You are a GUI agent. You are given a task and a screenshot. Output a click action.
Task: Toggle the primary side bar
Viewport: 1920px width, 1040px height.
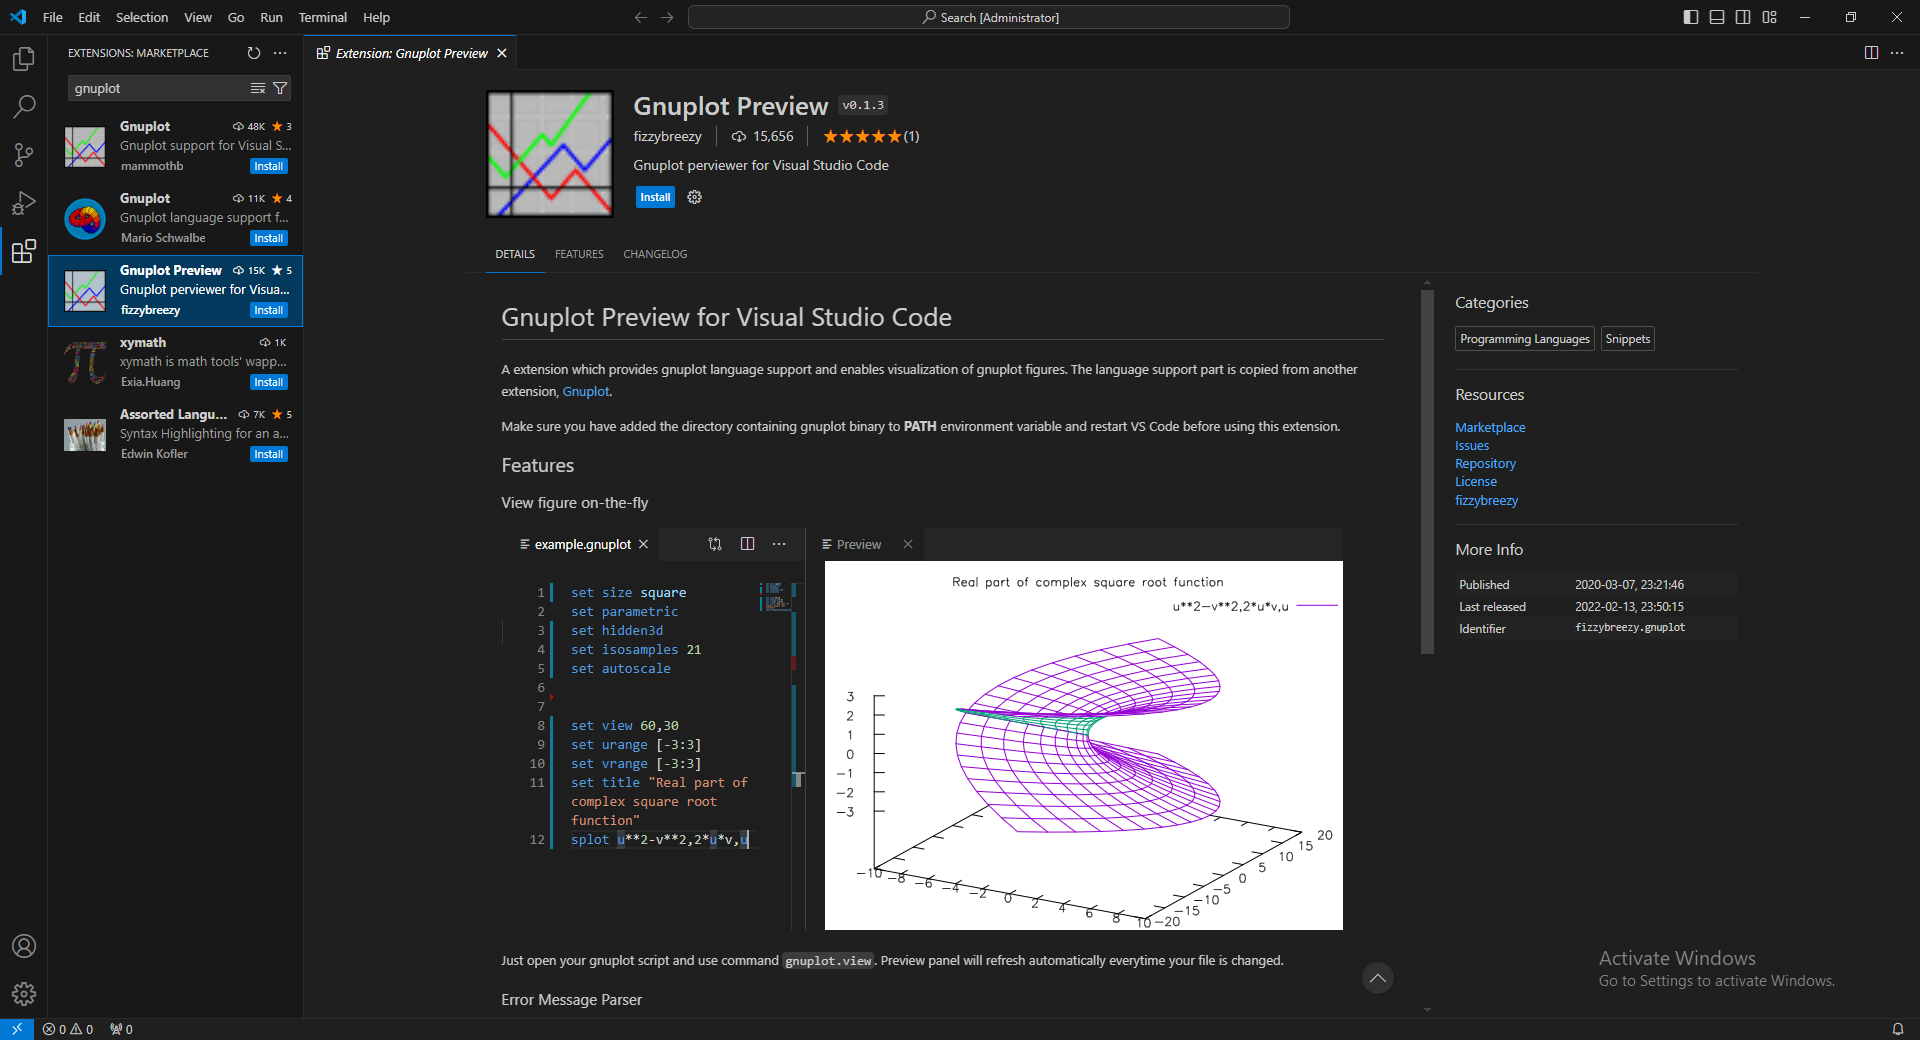(x=1691, y=17)
